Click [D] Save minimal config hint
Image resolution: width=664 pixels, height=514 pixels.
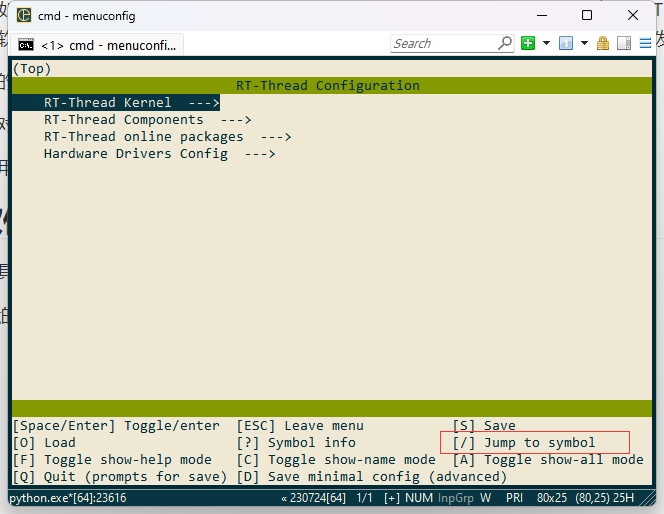tap(372, 477)
